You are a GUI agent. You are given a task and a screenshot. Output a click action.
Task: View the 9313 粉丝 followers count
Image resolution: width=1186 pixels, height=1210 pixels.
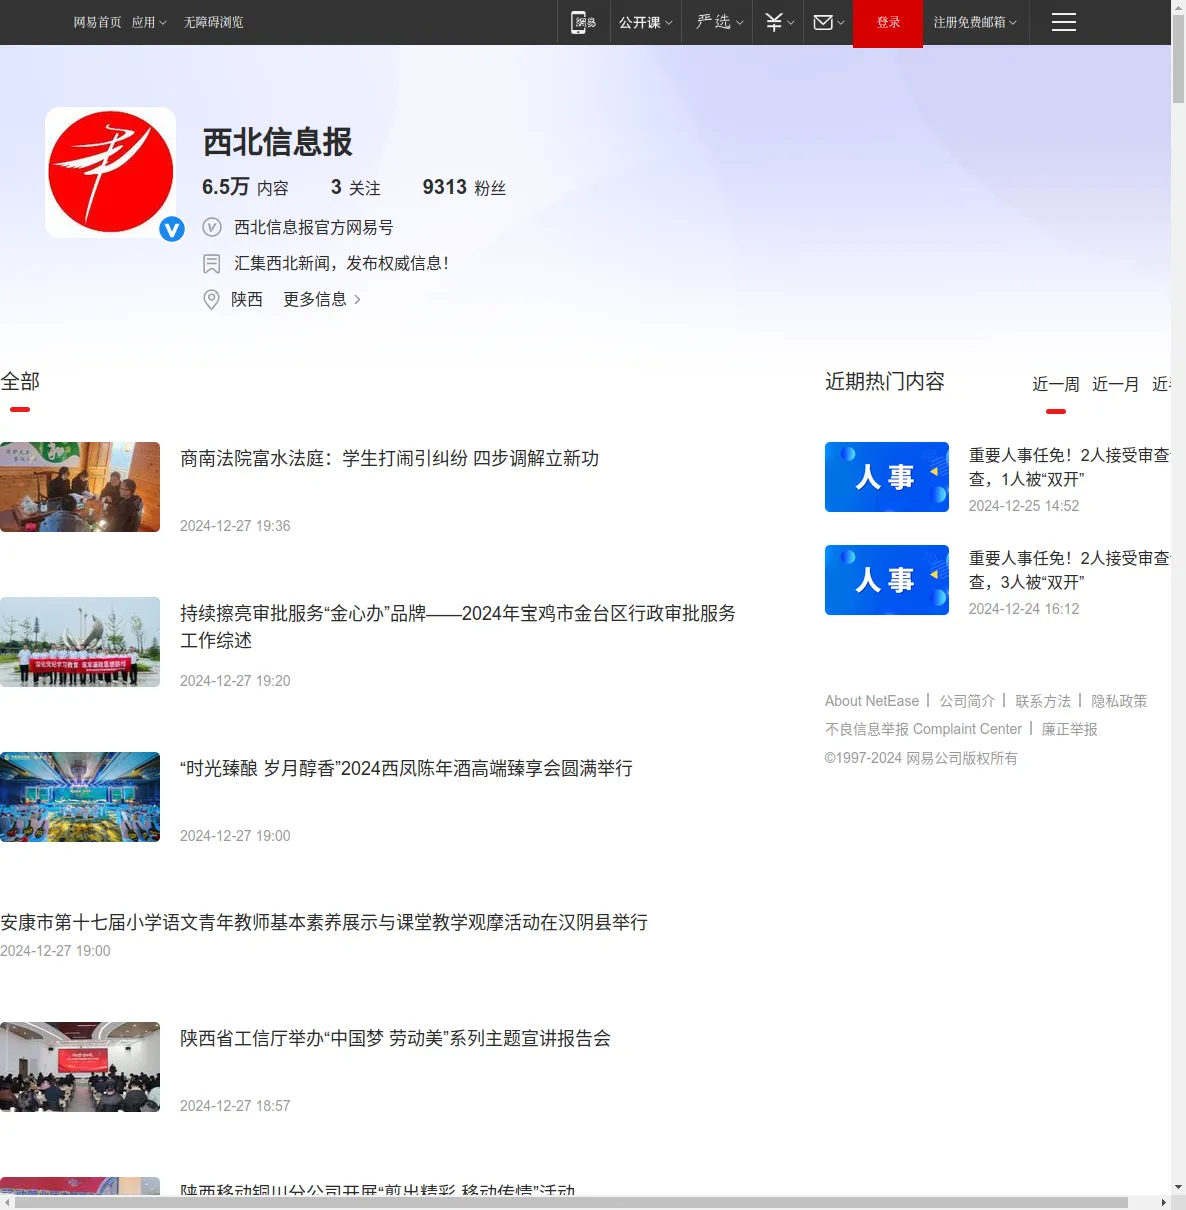(x=464, y=187)
